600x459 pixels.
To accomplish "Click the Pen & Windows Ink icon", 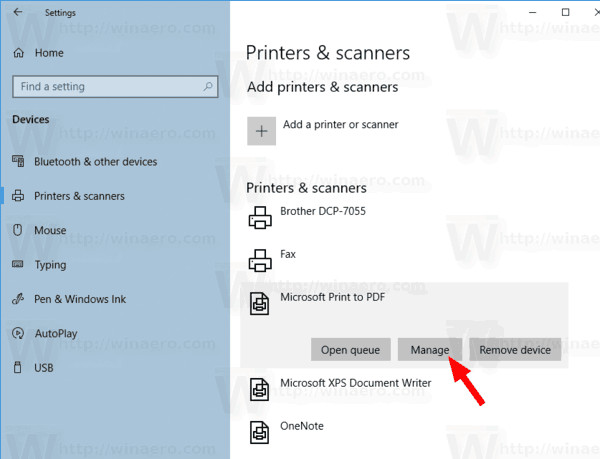I will (x=18, y=299).
